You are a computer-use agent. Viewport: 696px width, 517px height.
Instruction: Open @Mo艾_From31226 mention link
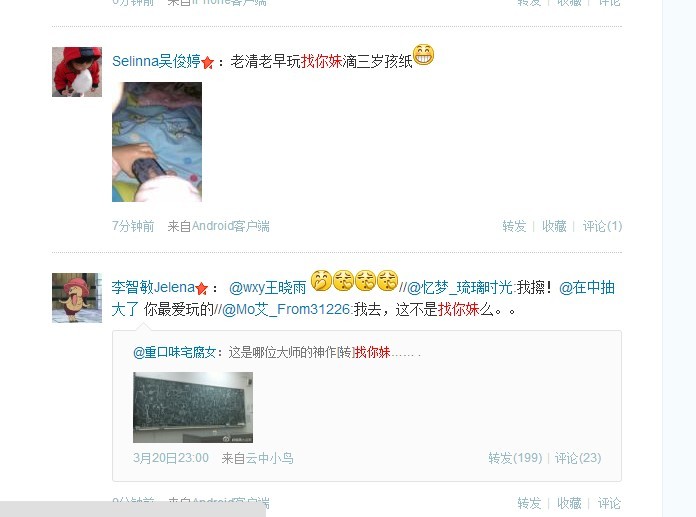286,309
